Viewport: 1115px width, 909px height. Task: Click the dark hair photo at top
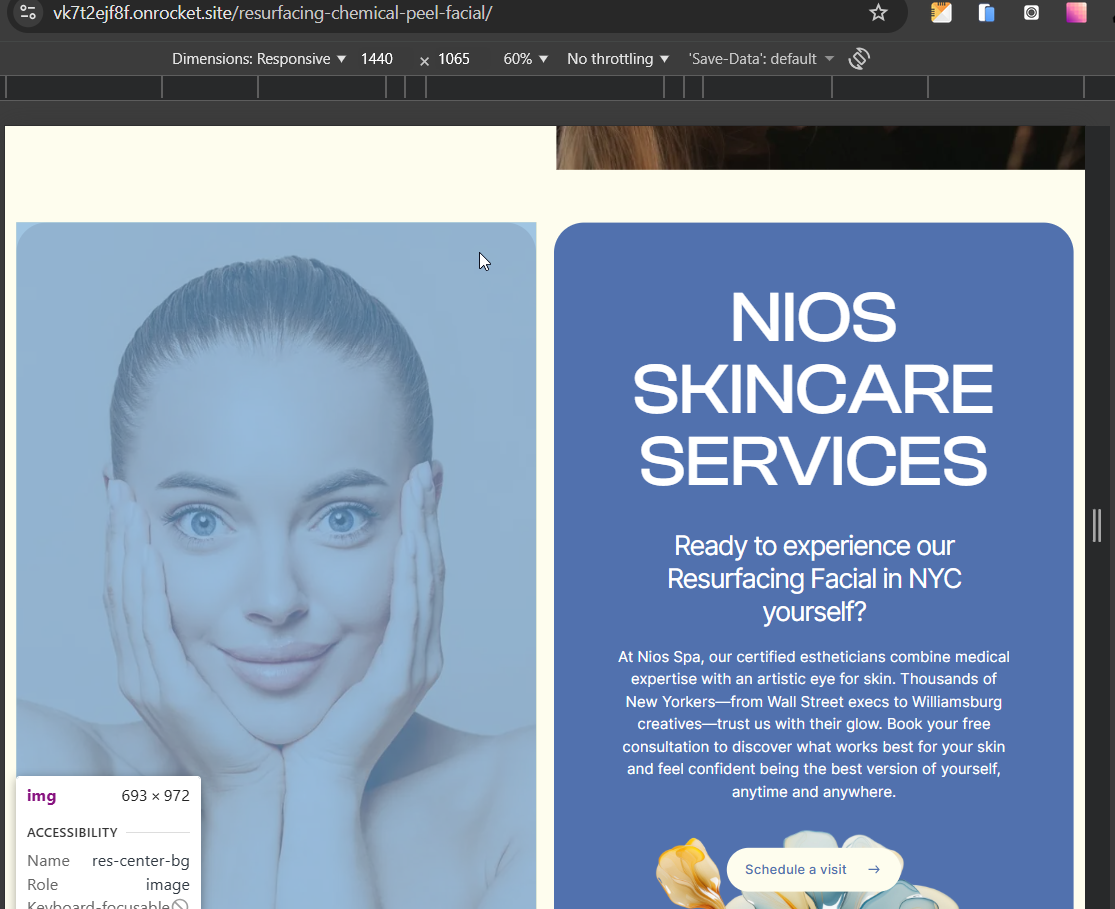click(820, 148)
